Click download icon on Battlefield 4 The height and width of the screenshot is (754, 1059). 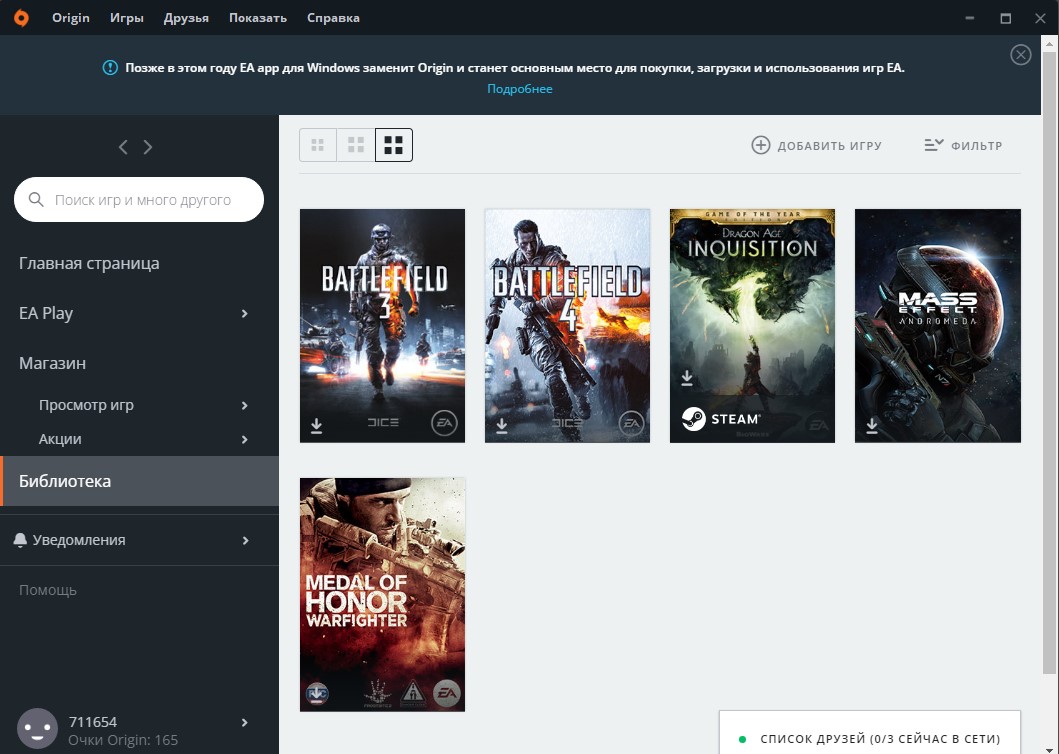coord(502,426)
